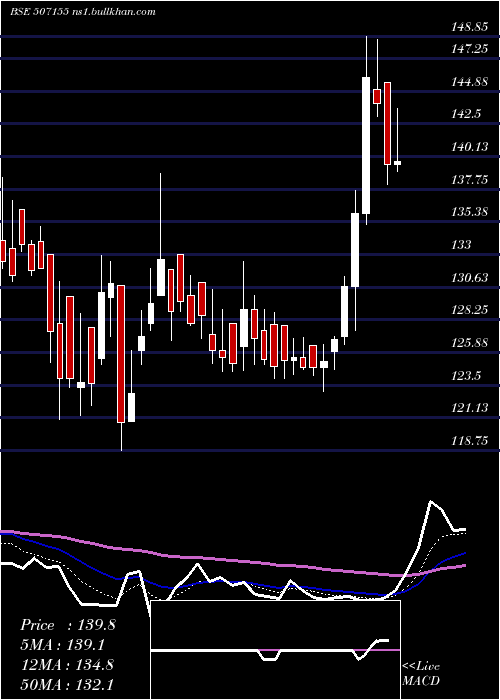
Task: Click the 133 price axis label
Action: pyautogui.click(x=461, y=244)
